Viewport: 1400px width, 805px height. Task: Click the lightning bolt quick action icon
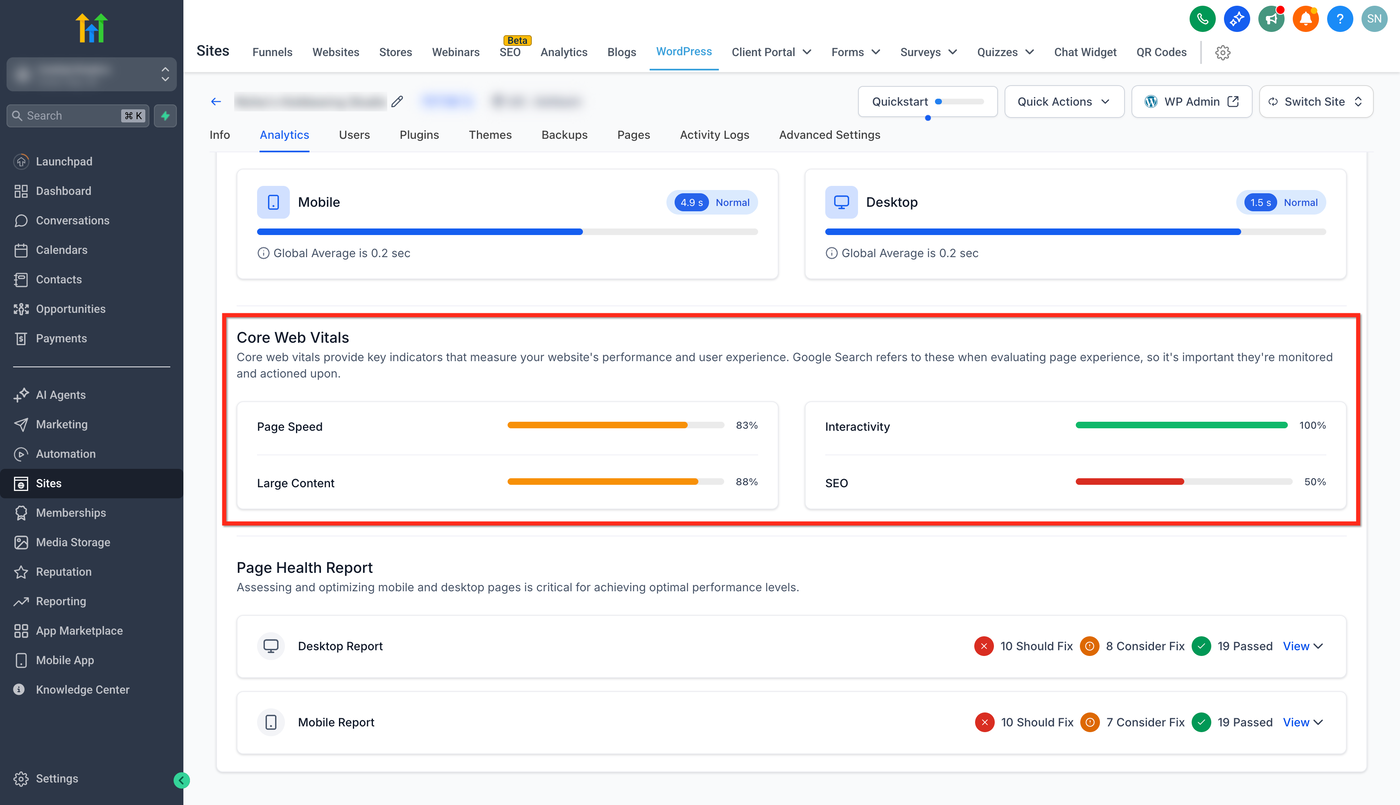(166, 116)
